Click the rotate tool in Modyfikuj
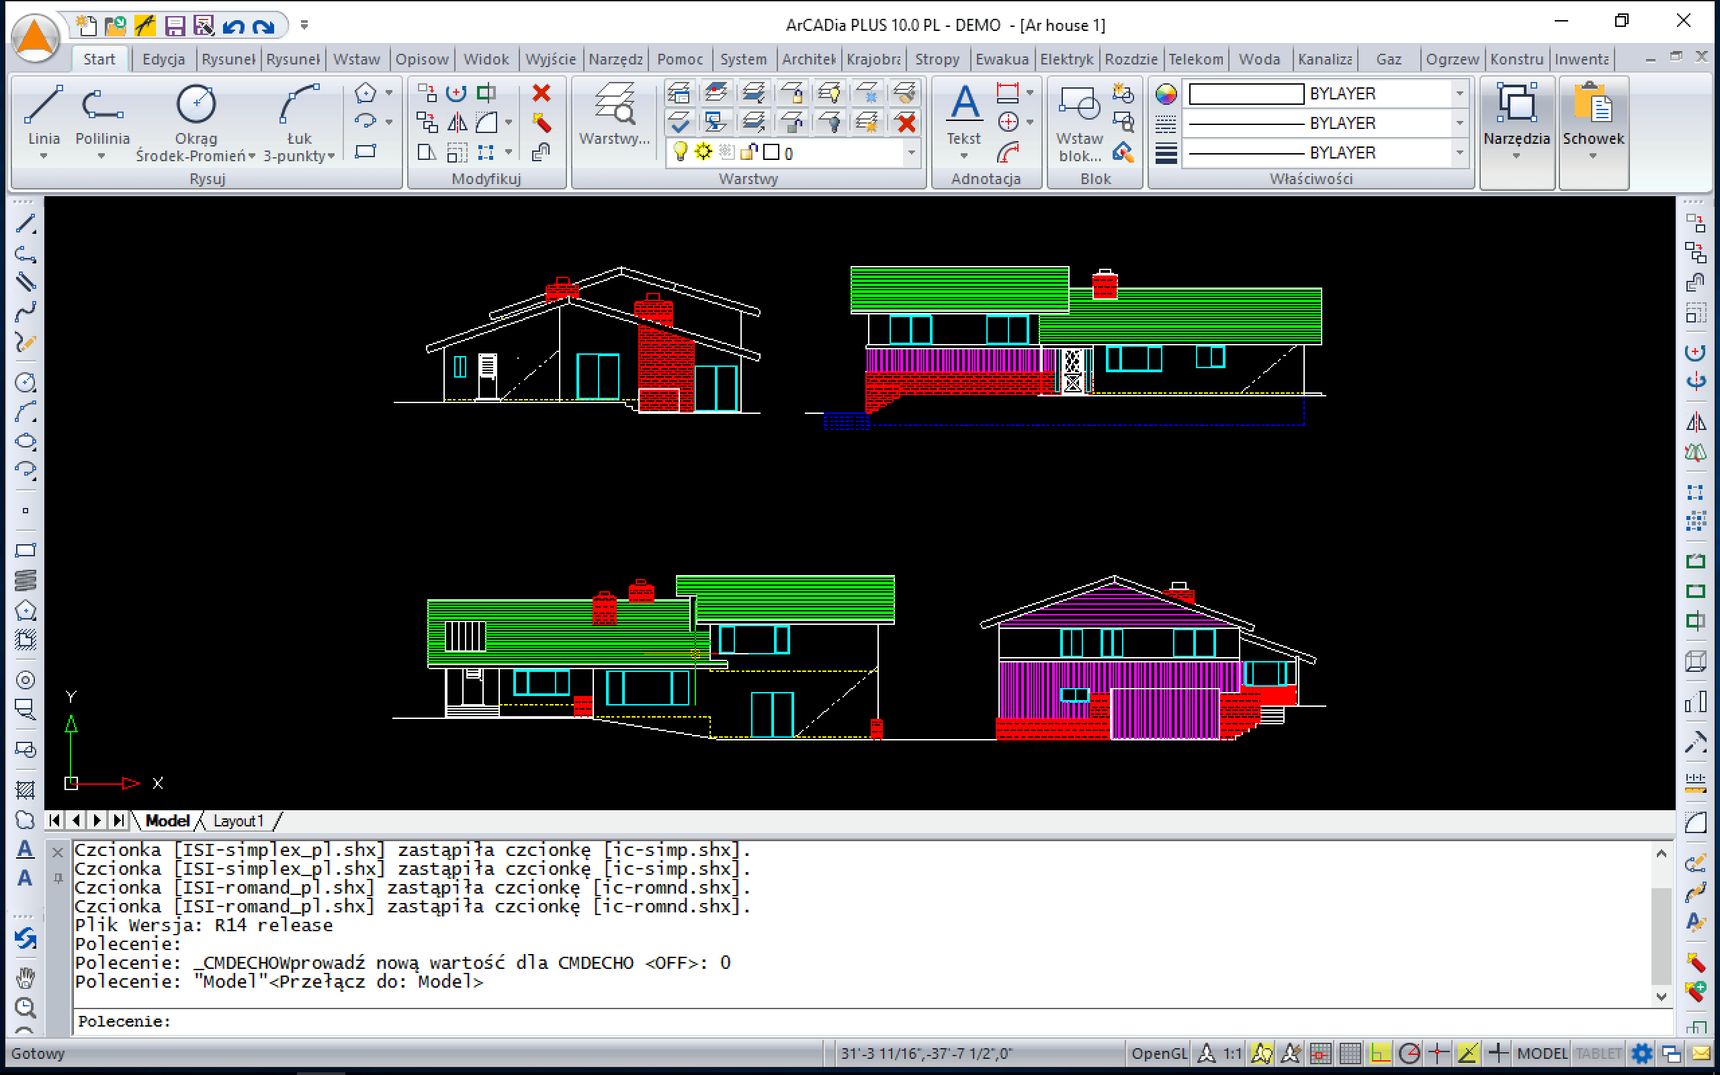1720x1075 pixels. tap(457, 93)
